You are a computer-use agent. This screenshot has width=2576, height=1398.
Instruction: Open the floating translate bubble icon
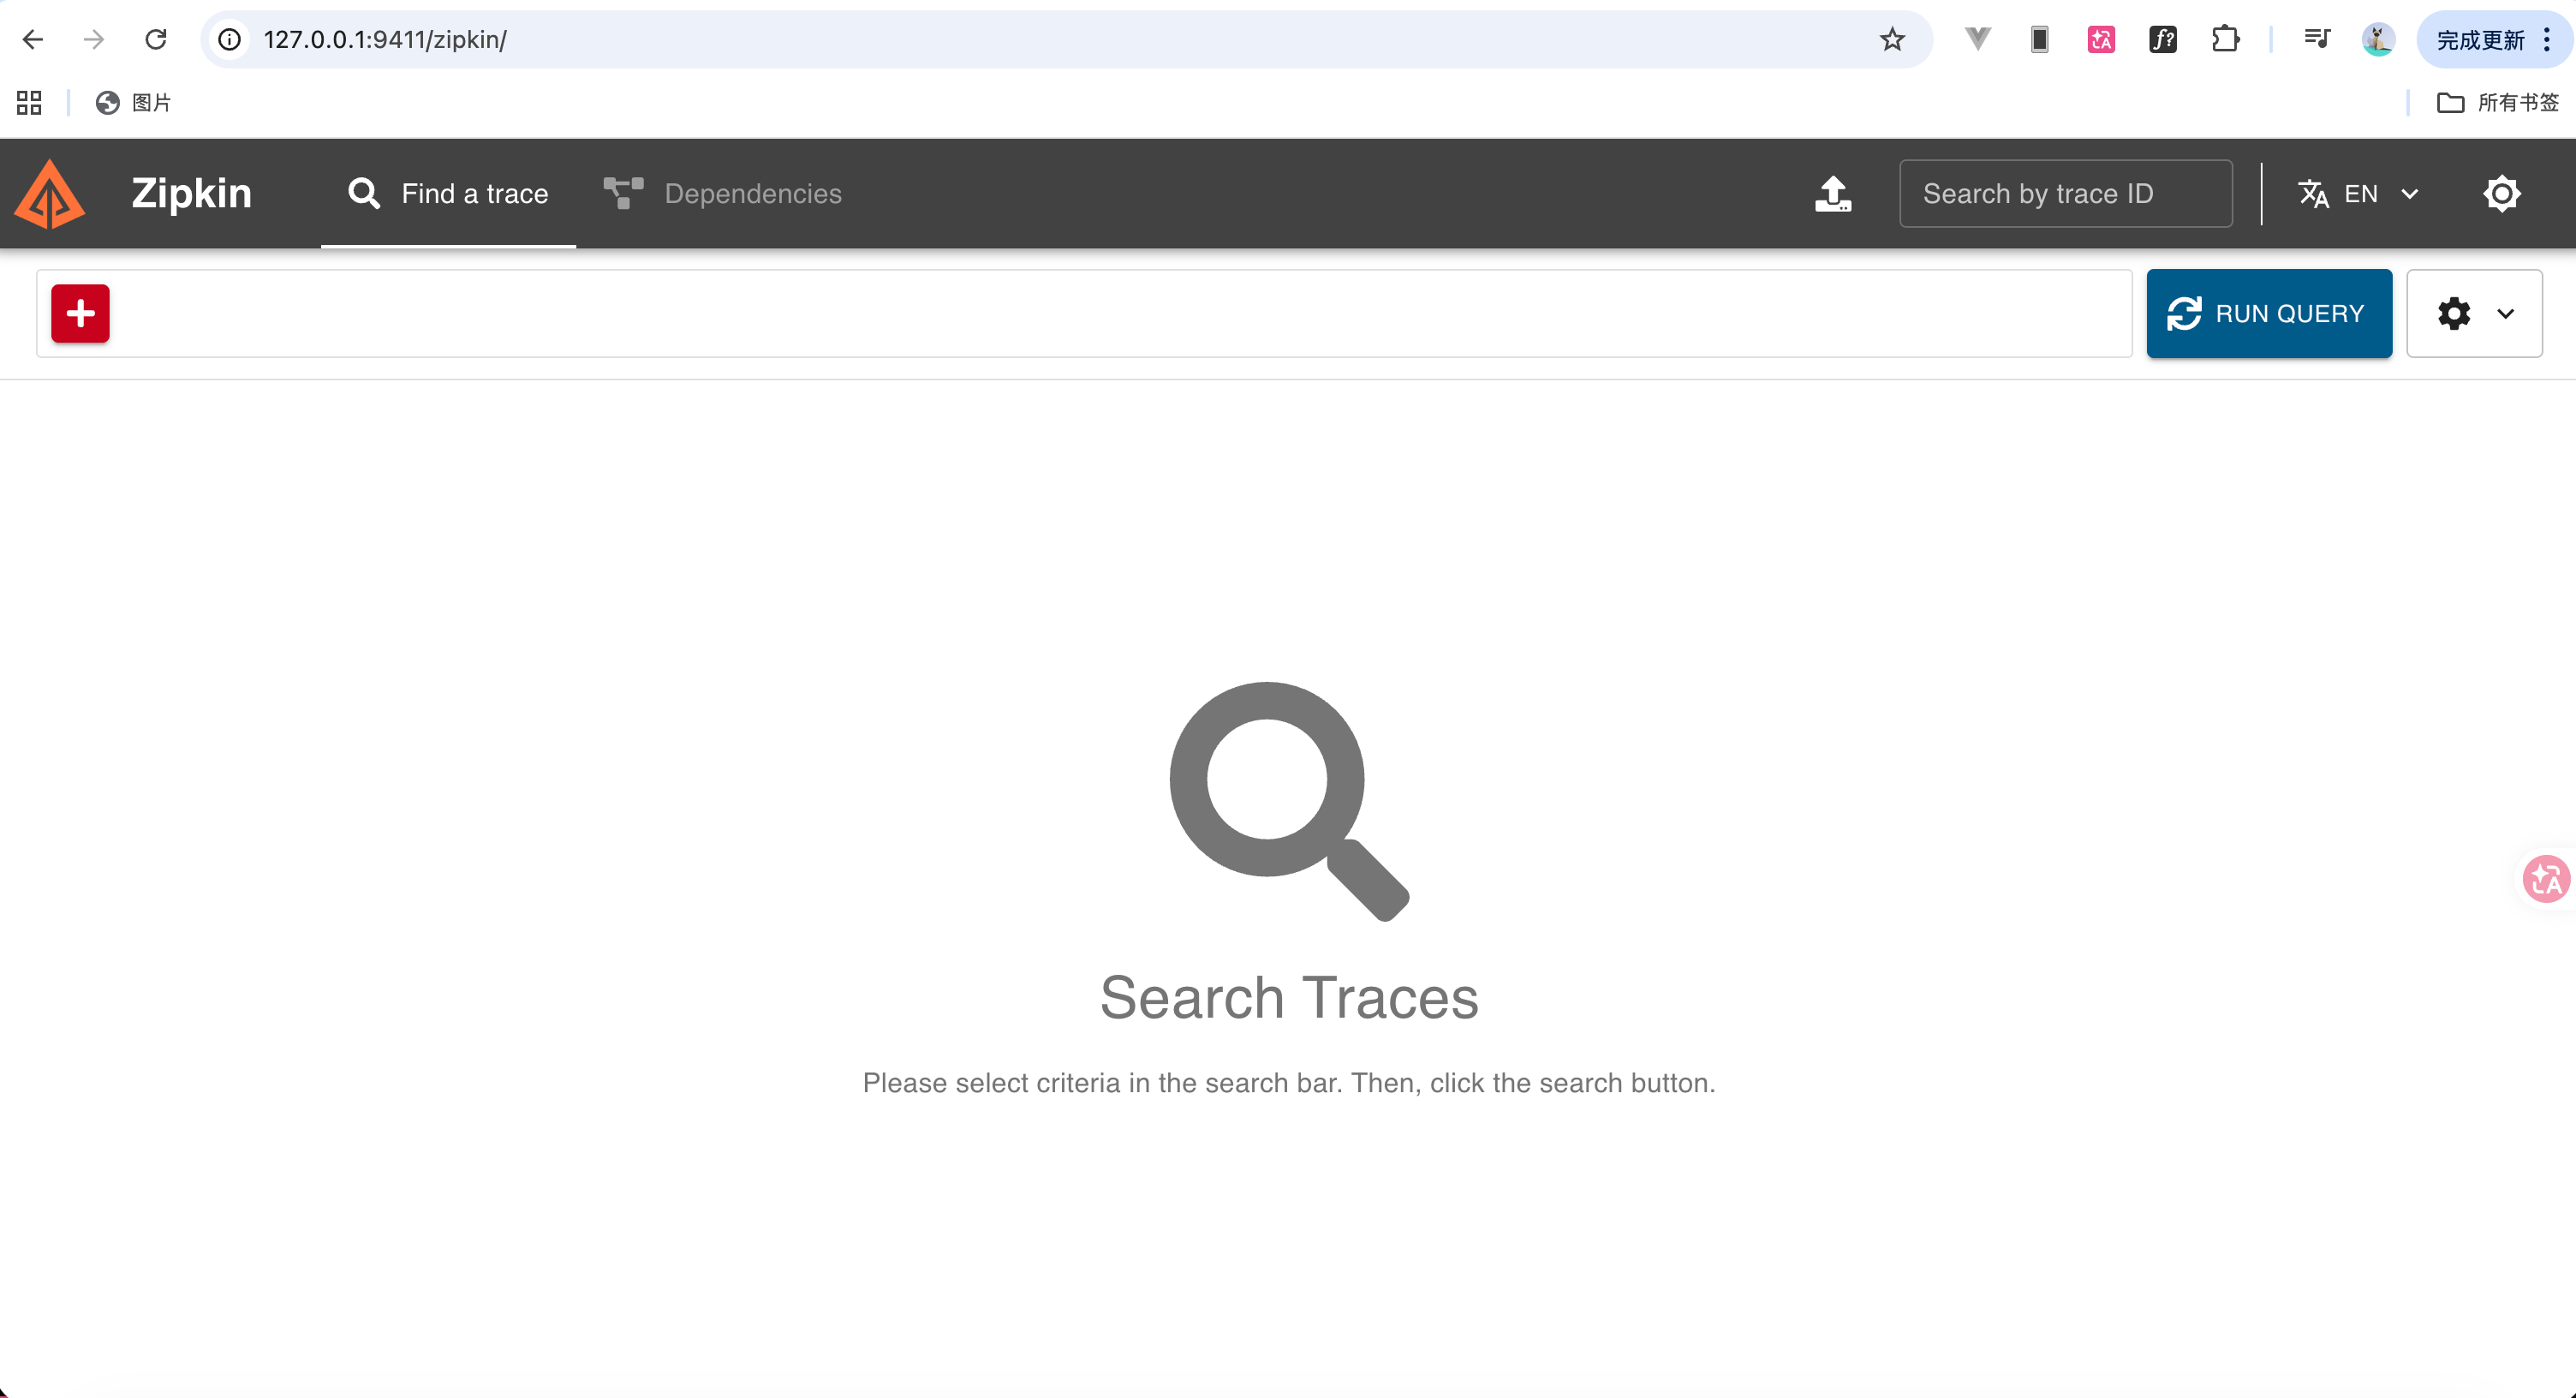tap(2546, 879)
